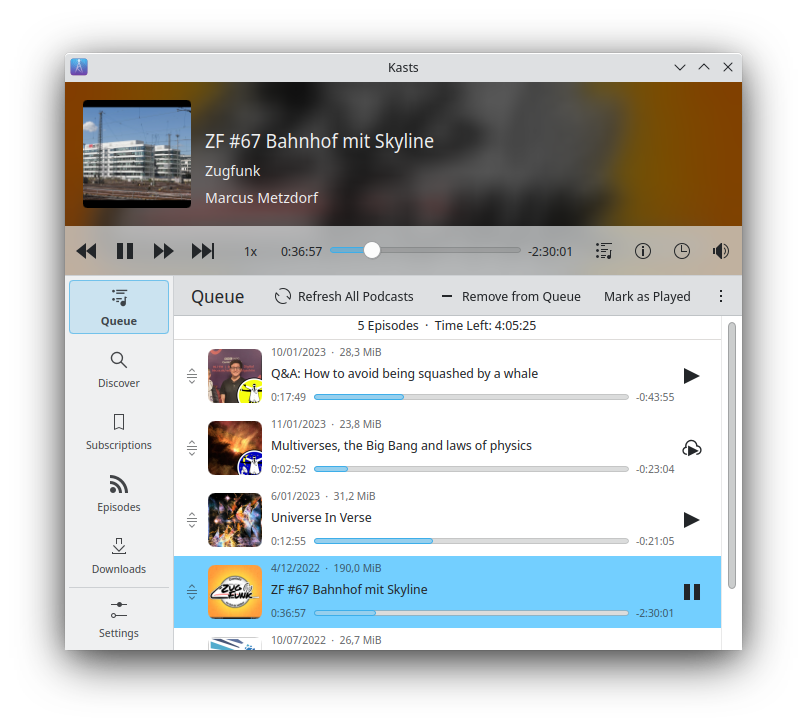Select 'ZF #67 Bahnhof mit Skyline' in the queue
The width and height of the screenshot is (807, 727).
click(x=349, y=590)
